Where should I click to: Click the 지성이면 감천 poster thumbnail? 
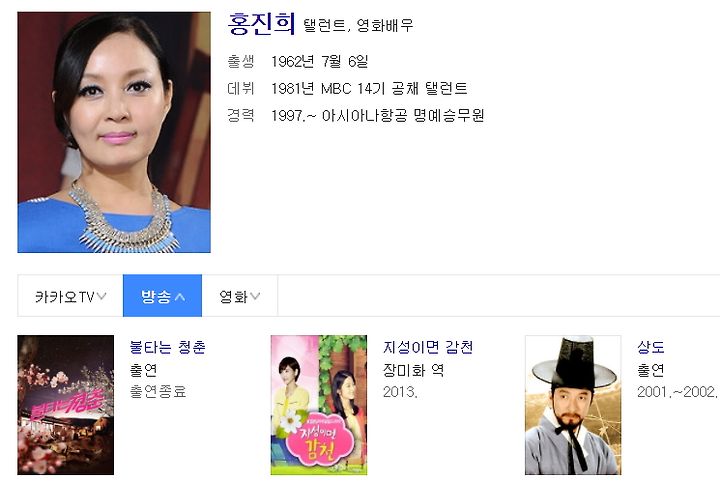click(x=319, y=405)
